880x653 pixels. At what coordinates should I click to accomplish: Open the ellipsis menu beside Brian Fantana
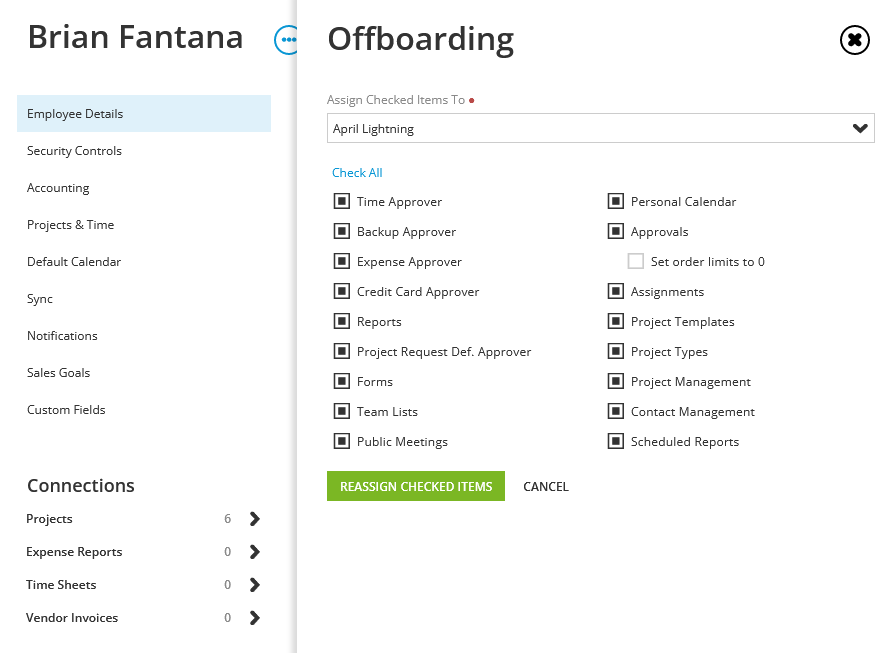[287, 40]
